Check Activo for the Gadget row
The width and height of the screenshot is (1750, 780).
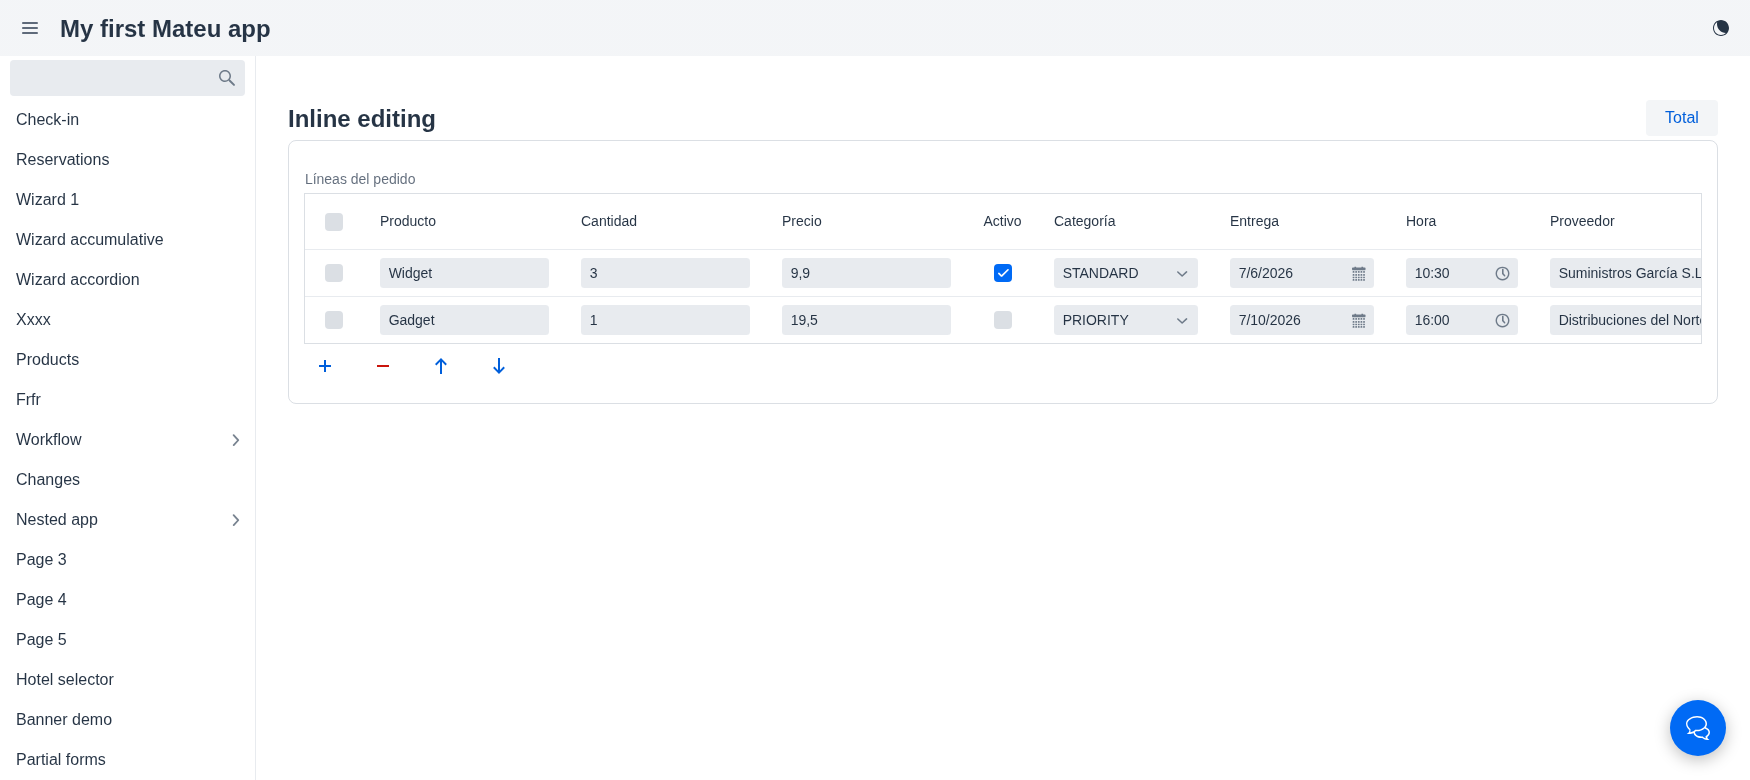[1003, 320]
